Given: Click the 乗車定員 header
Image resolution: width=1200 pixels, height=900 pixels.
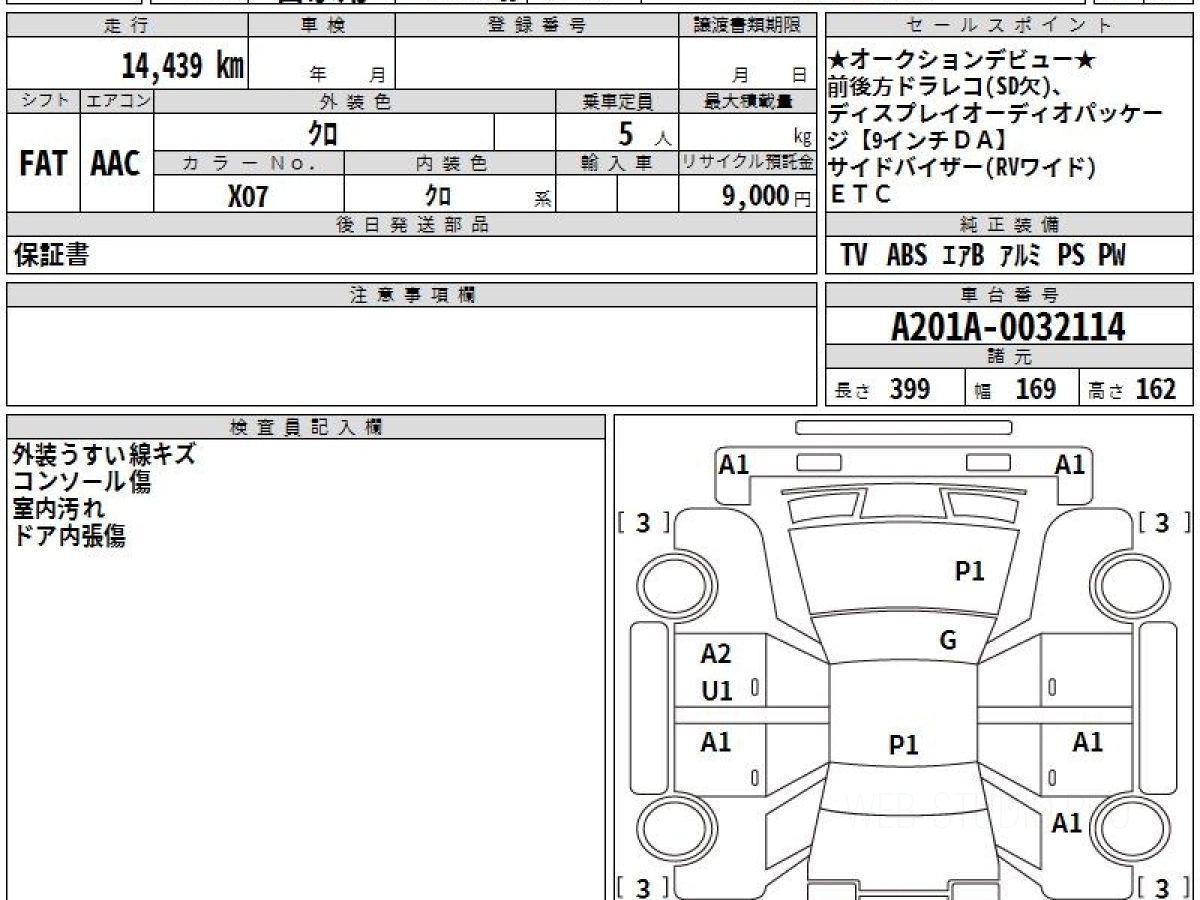Looking at the screenshot, I should pos(617,101).
